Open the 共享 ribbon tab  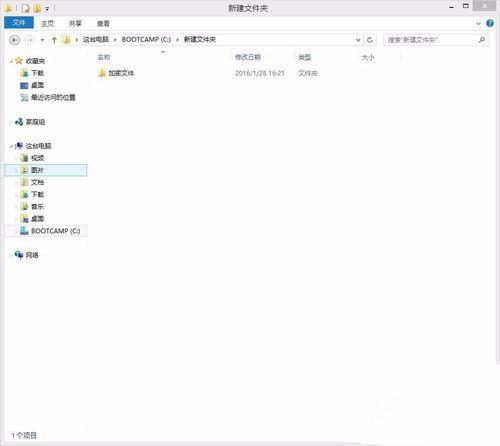pyautogui.click(x=75, y=23)
